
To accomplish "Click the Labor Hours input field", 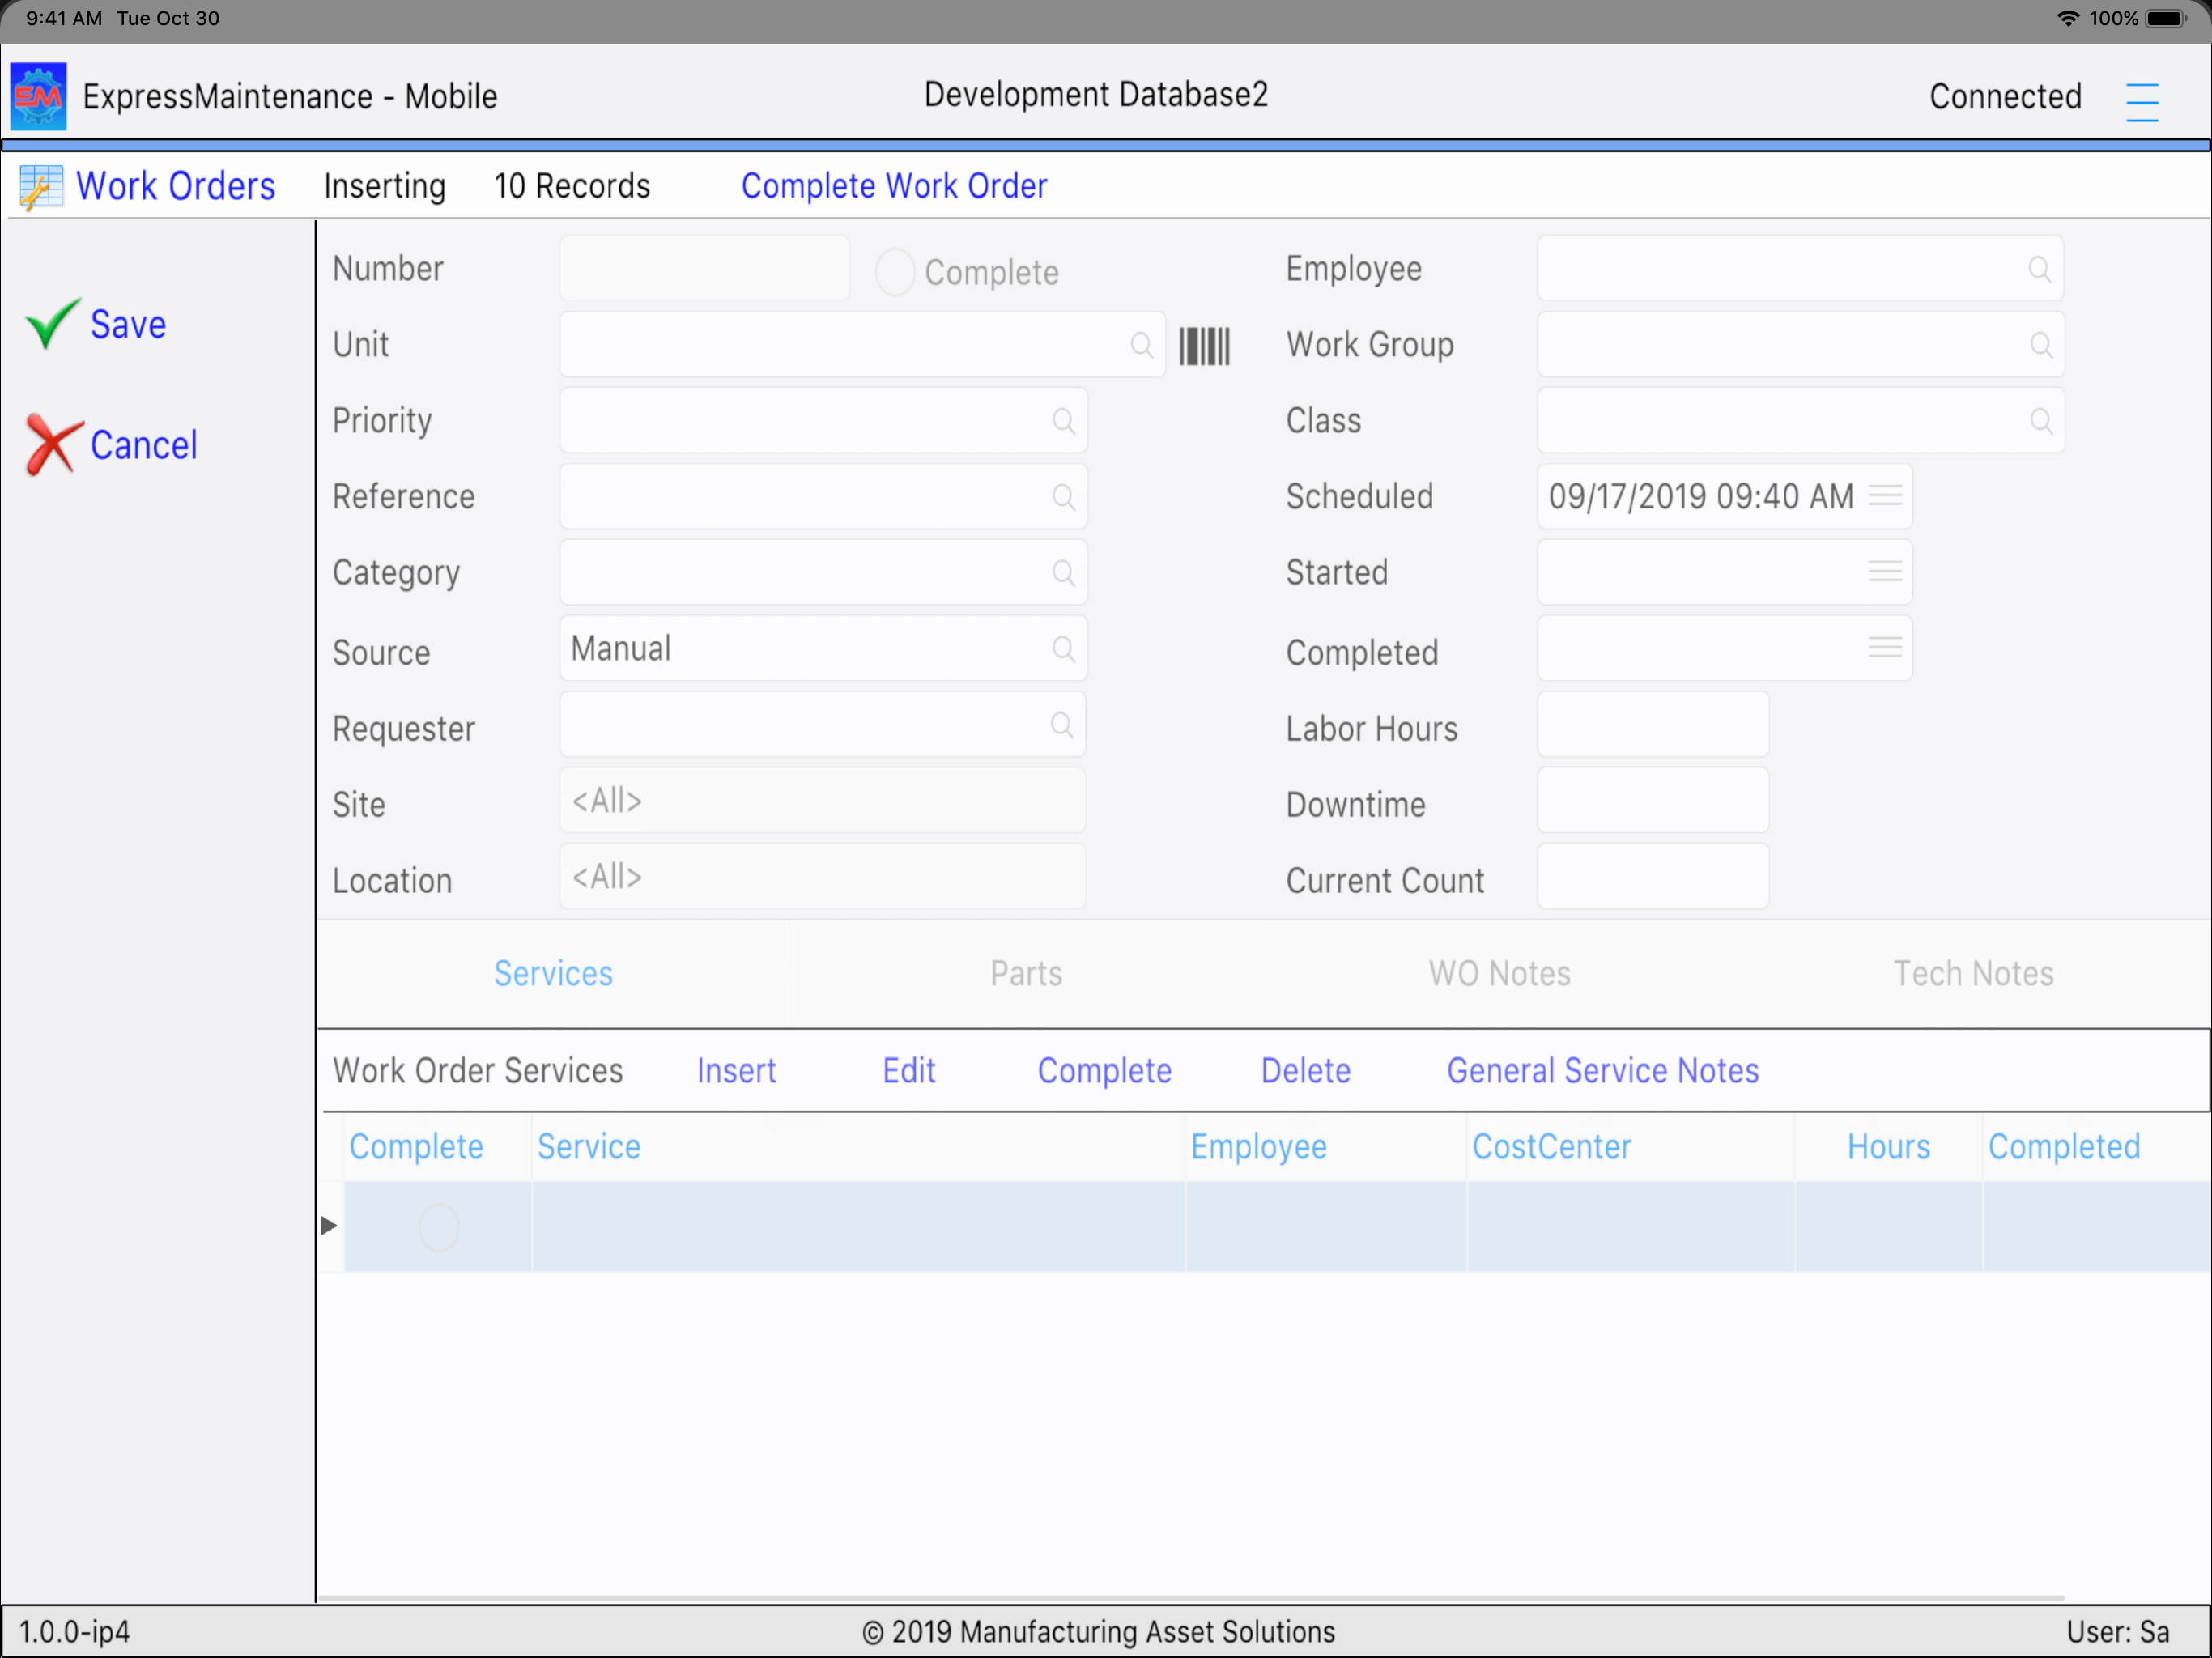I will coord(1652,724).
